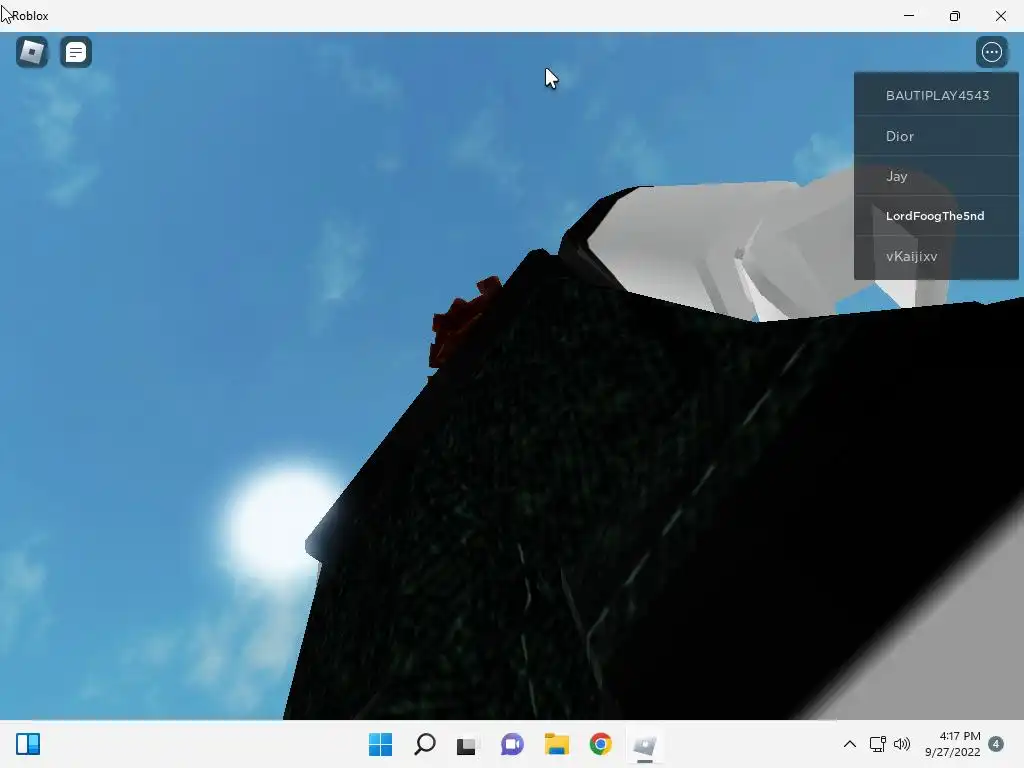Open the three-dots more options button
The width and height of the screenshot is (1024, 768).
(x=991, y=52)
